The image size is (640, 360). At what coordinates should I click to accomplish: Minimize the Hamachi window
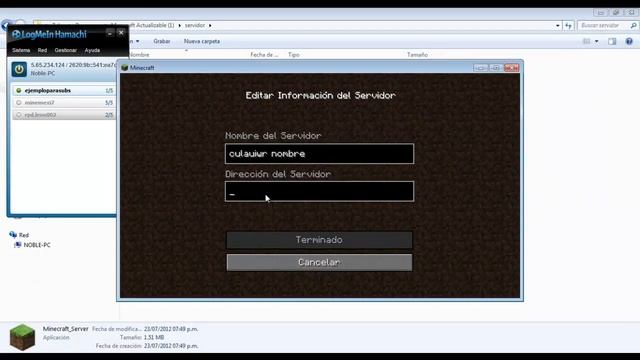[x=109, y=33]
